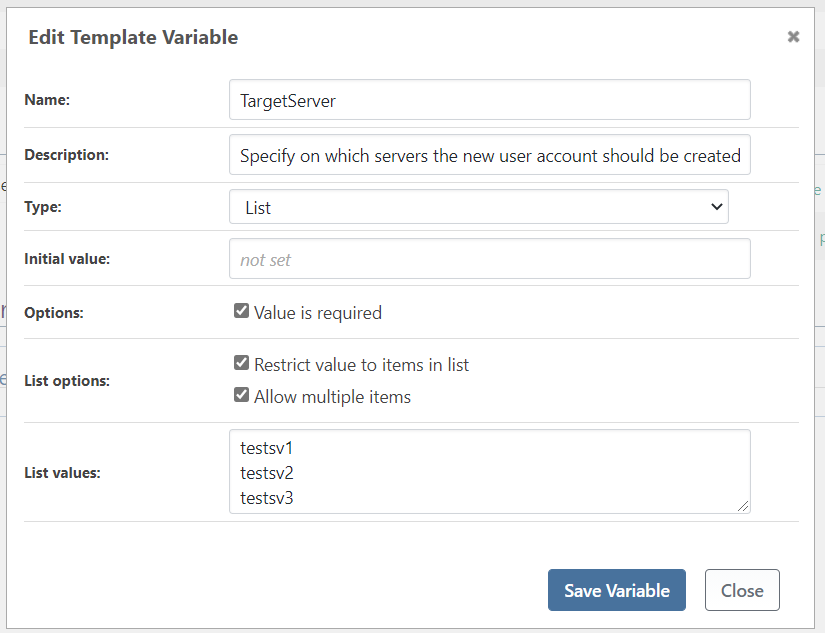Click into the Description text field
Screen dimensions: 825x633
pyautogui.click(x=489, y=156)
